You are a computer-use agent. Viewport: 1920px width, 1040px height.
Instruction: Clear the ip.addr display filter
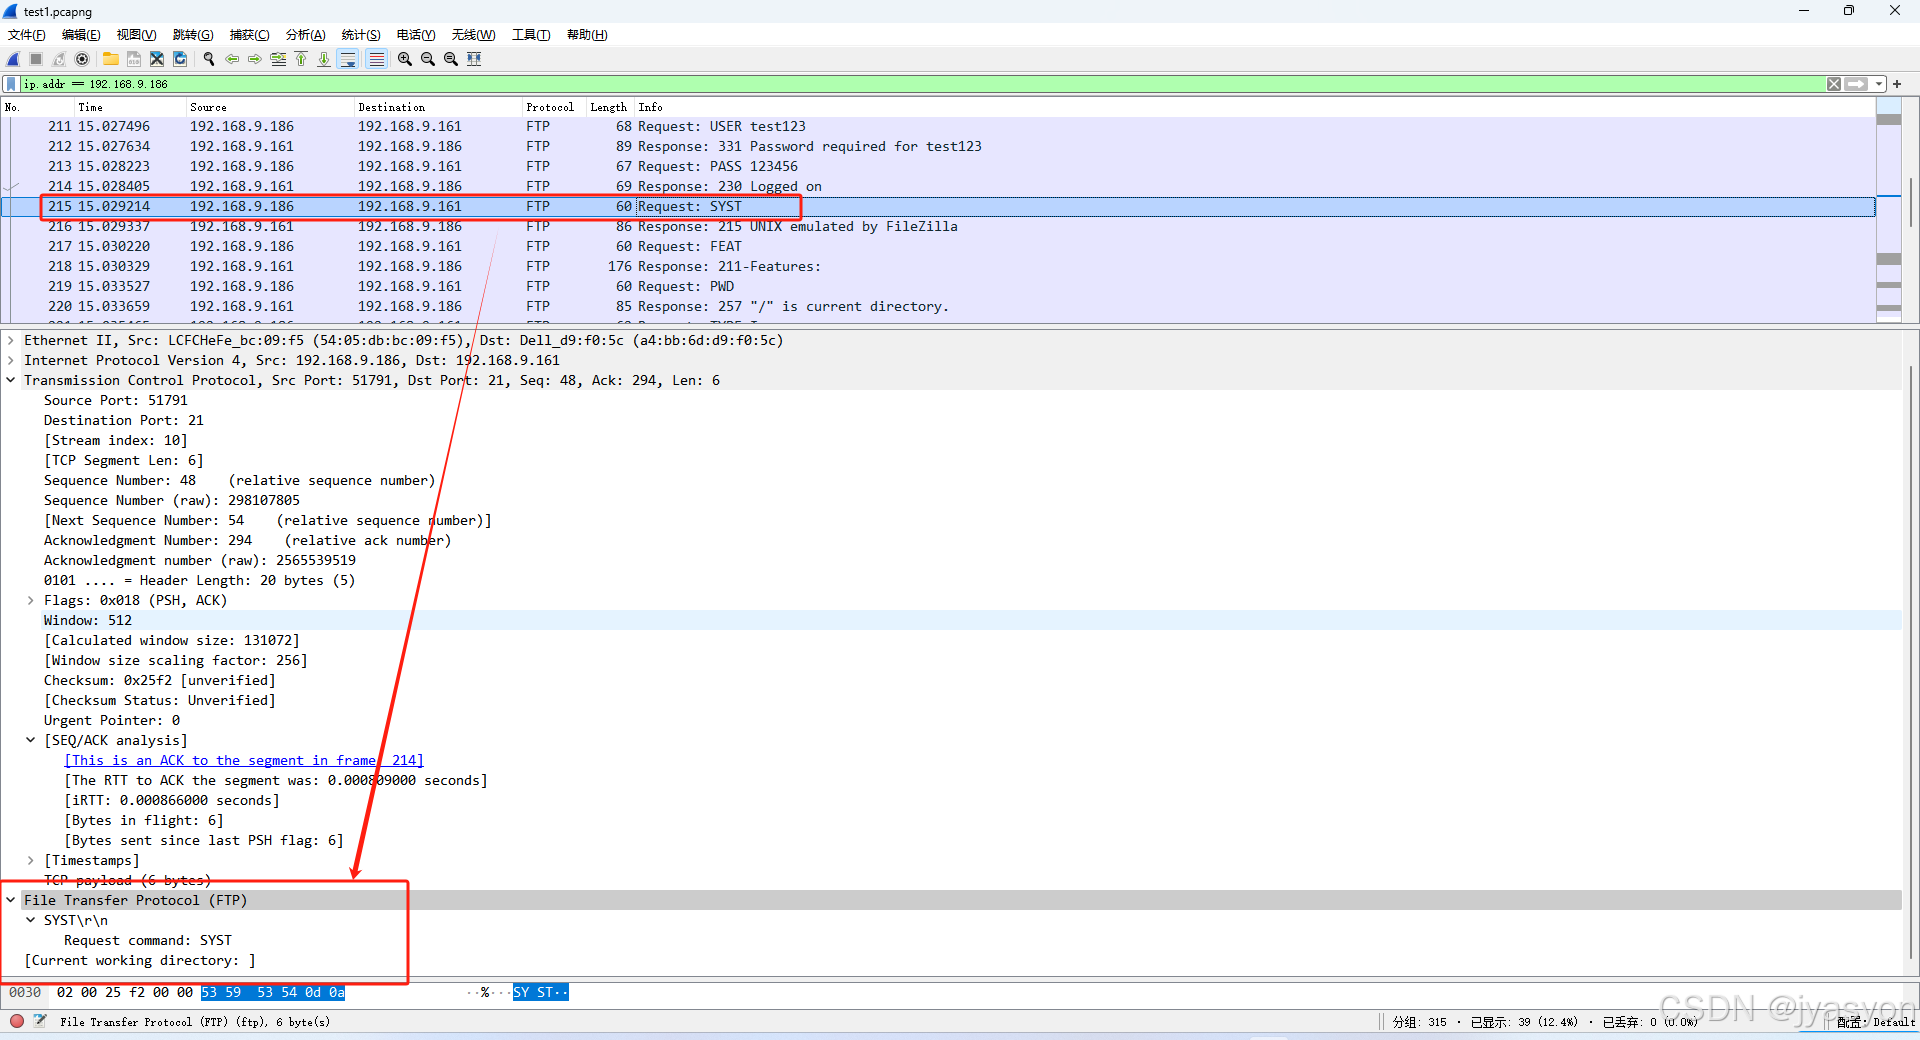[1834, 84]
